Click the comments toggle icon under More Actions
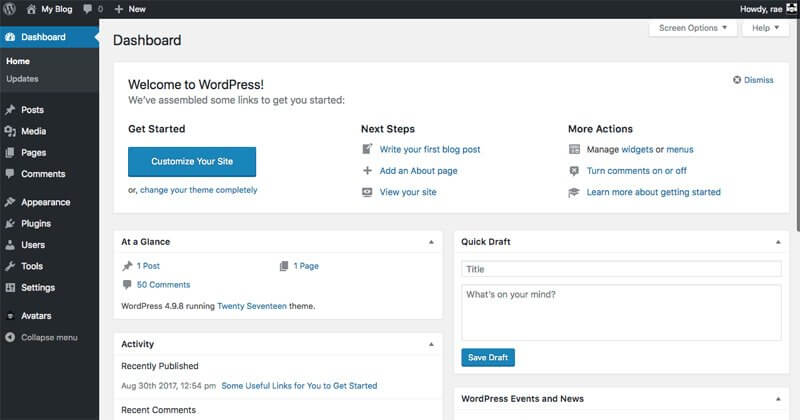The height and width of the screenshot is (420, 800). (x=574, y=170)
